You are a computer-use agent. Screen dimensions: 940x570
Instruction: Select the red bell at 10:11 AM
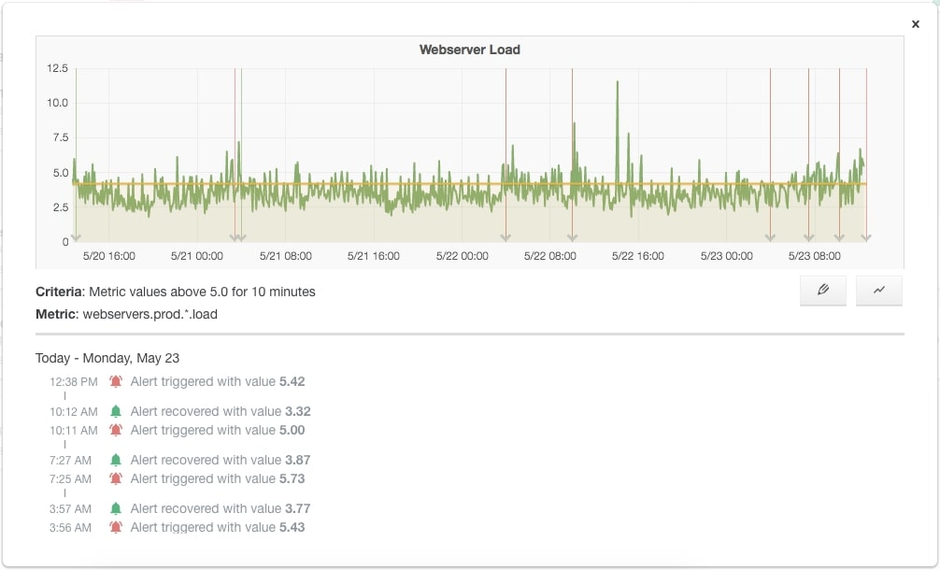pyautogui.click(x=116, y=430)
